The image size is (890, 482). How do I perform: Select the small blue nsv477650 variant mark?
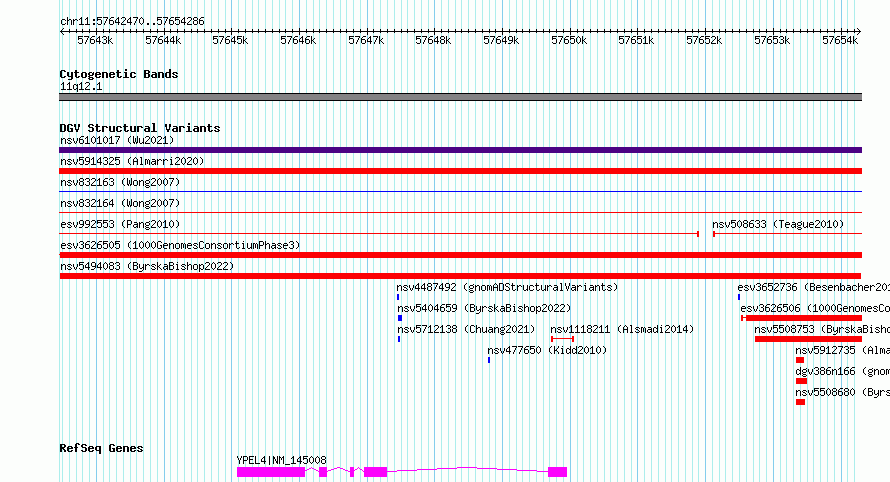click(489, 360)
